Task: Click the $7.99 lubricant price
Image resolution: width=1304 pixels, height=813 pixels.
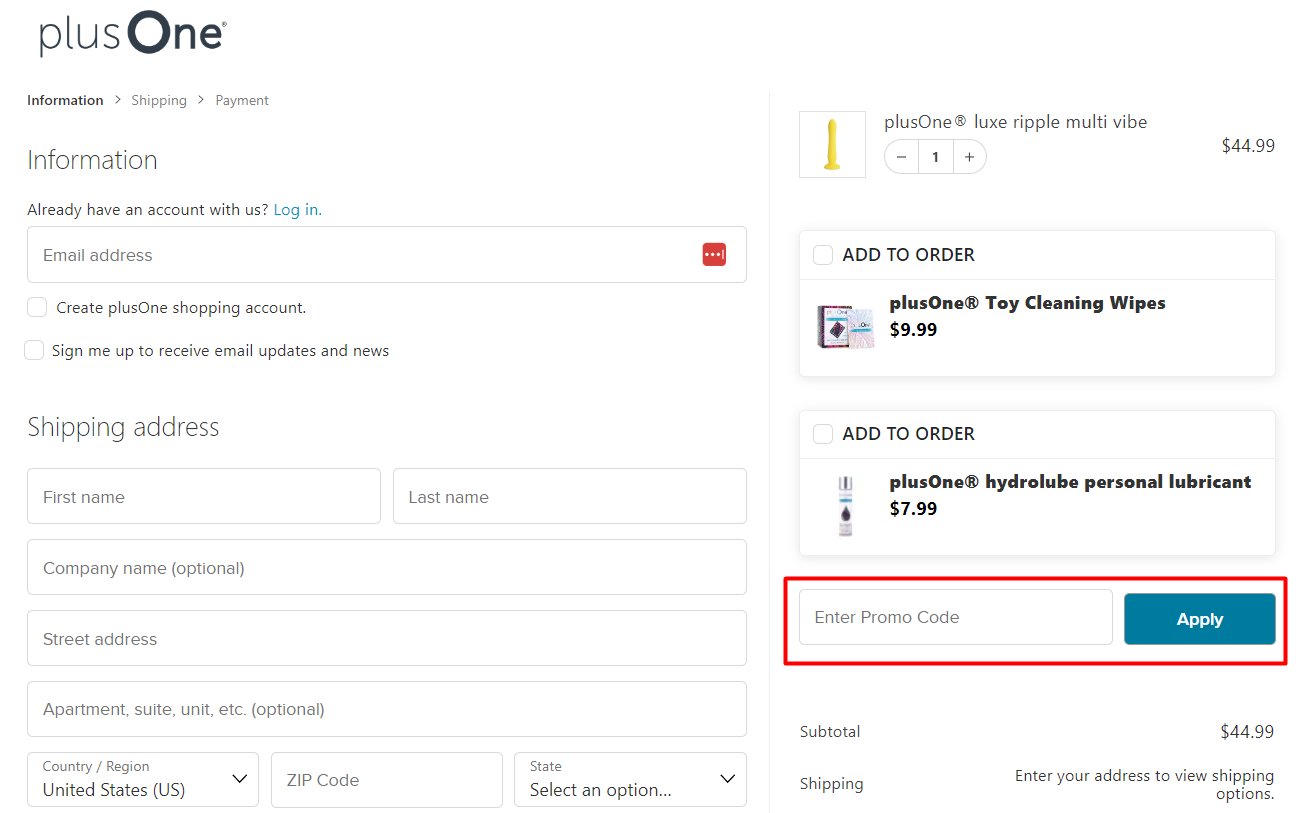Action: [913, 509]
